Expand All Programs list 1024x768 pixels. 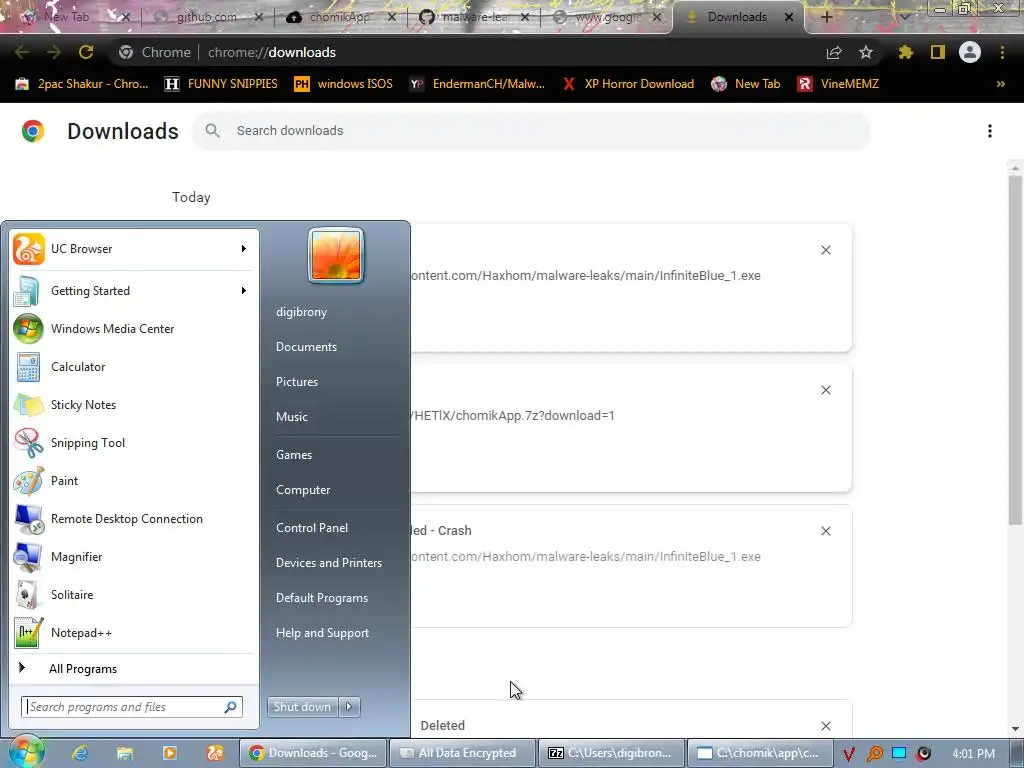131,669
